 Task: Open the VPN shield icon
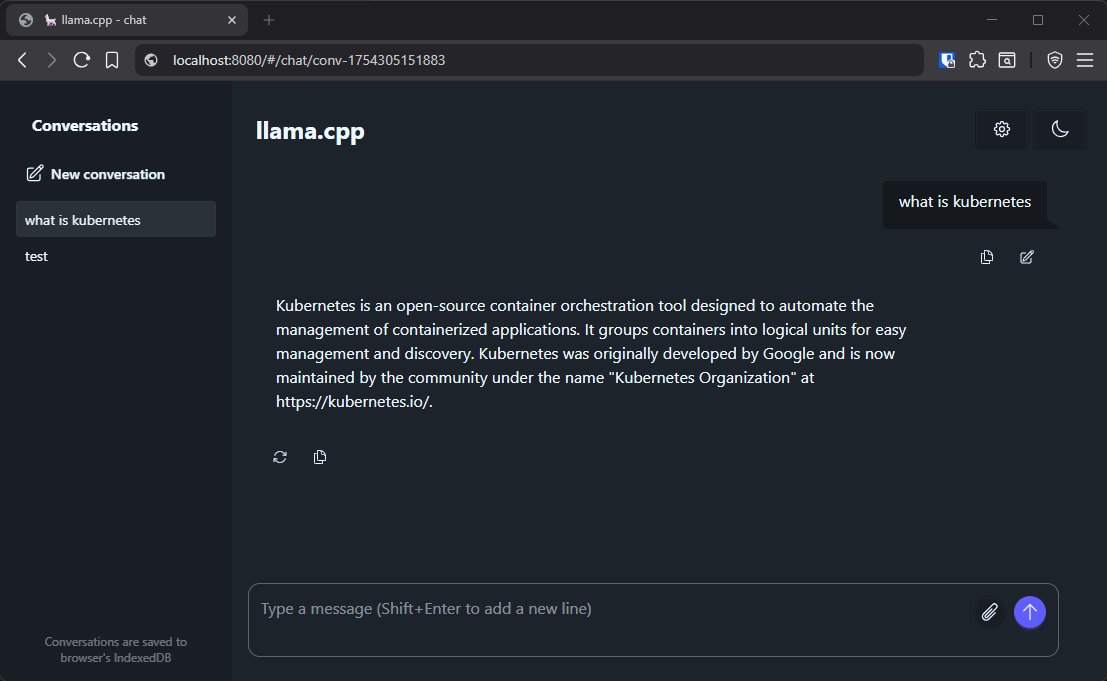point(1054,60)
